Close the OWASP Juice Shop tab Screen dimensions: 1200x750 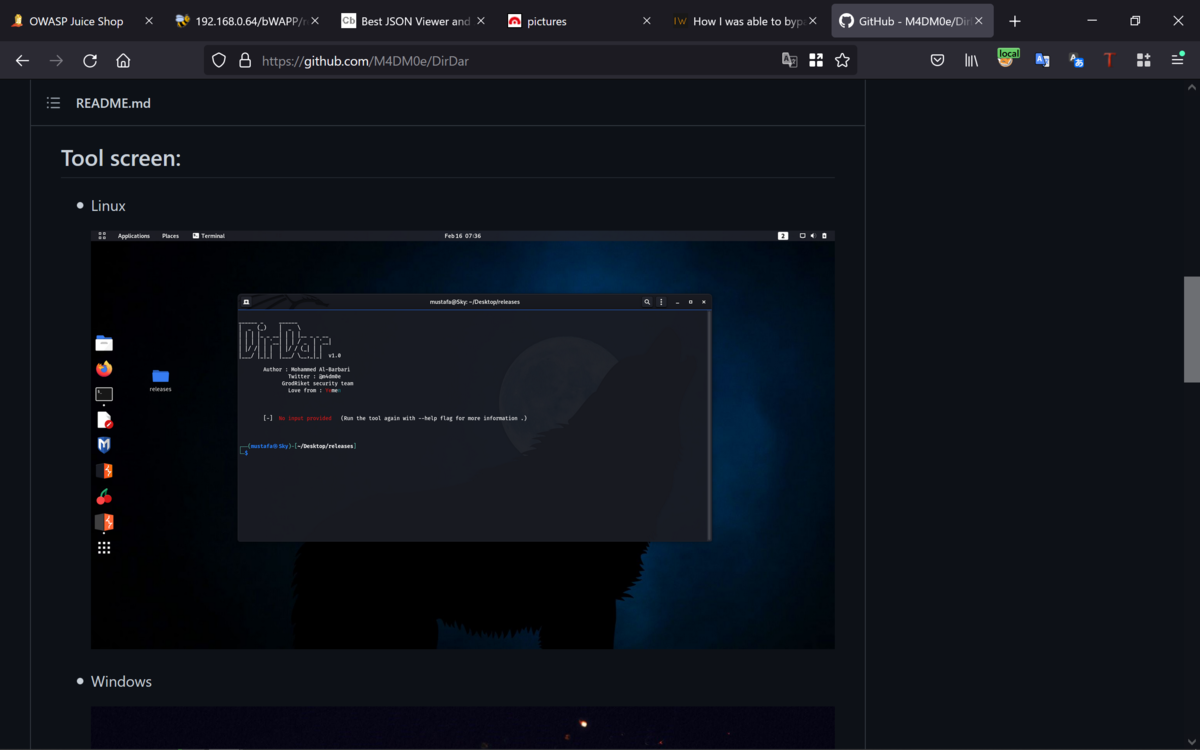click(x=148, y=21)
